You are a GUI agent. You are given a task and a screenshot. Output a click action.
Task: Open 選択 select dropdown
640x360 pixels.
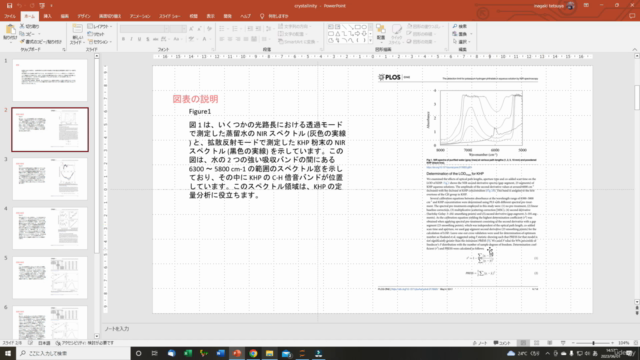click(462, 42)
